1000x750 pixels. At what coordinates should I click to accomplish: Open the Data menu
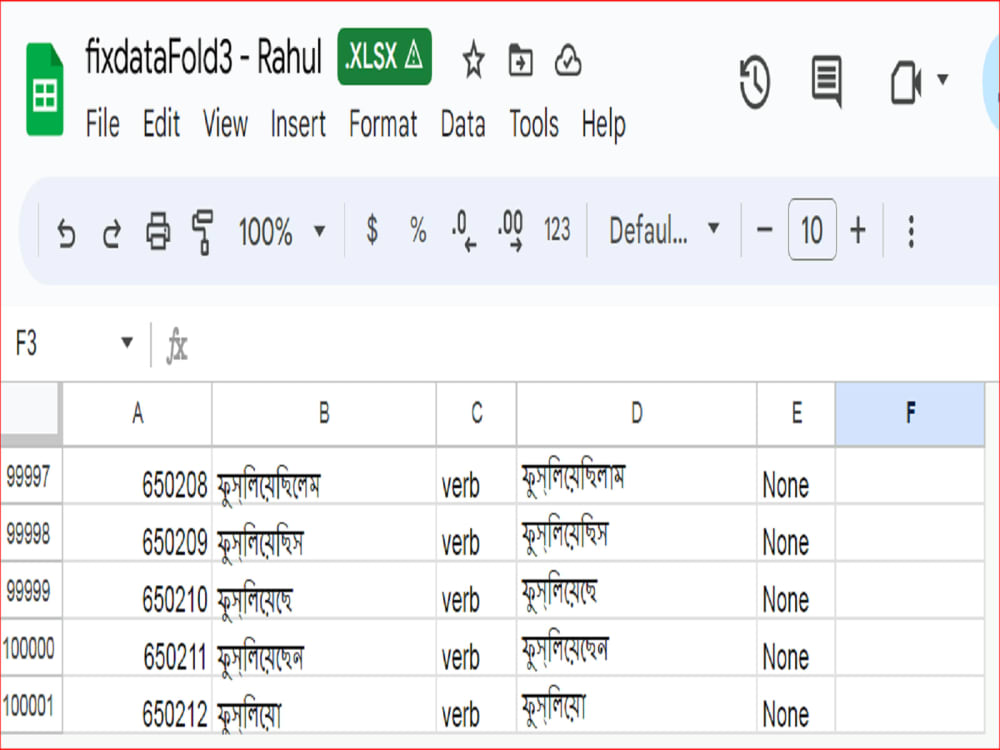tap(463, 123)
